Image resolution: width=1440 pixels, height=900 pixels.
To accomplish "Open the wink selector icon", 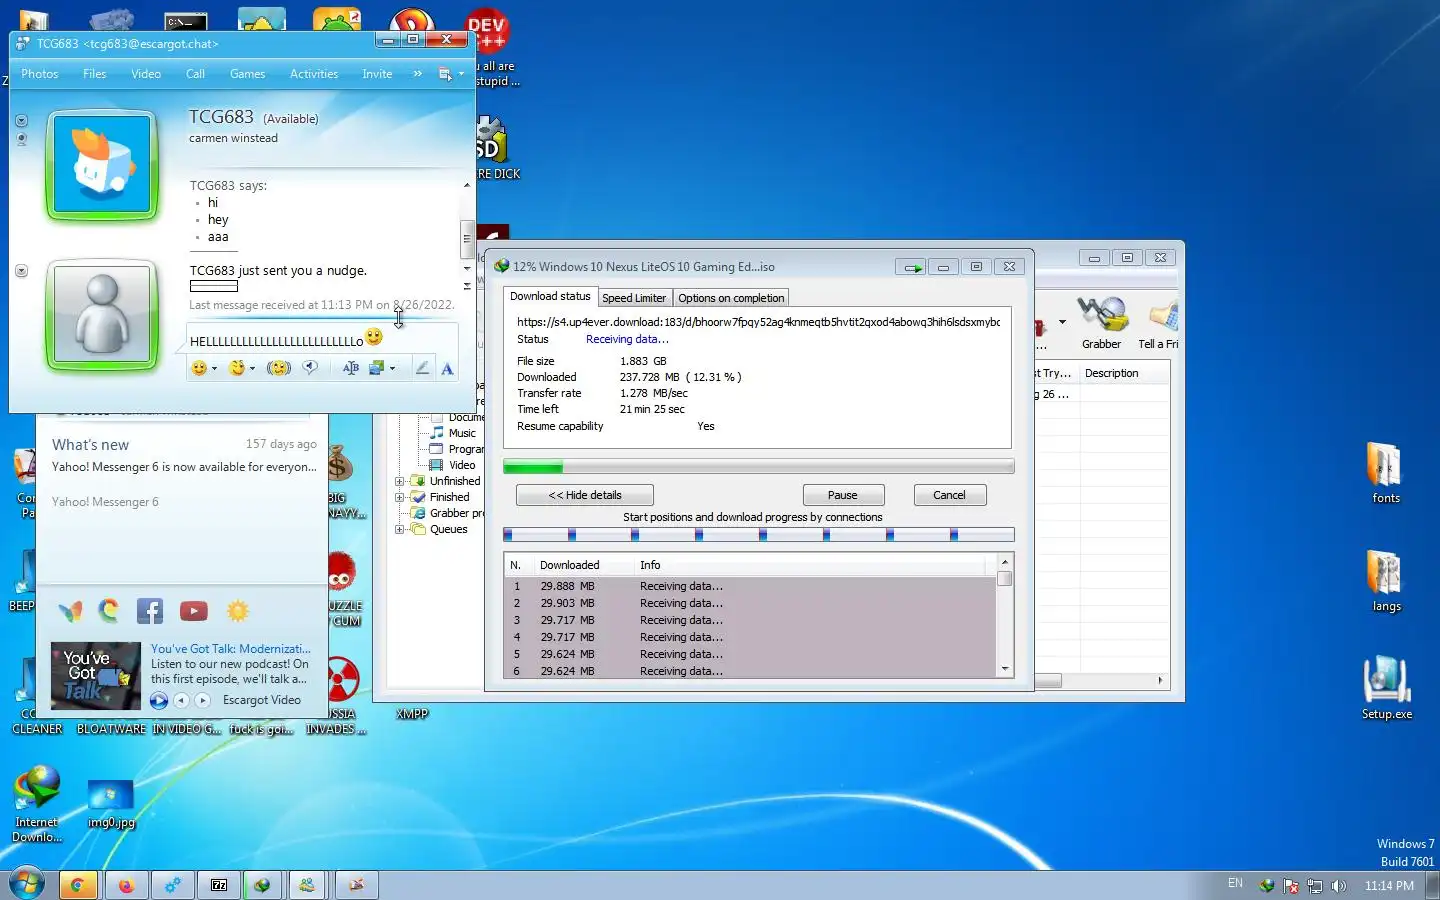I will pos(237,368).
